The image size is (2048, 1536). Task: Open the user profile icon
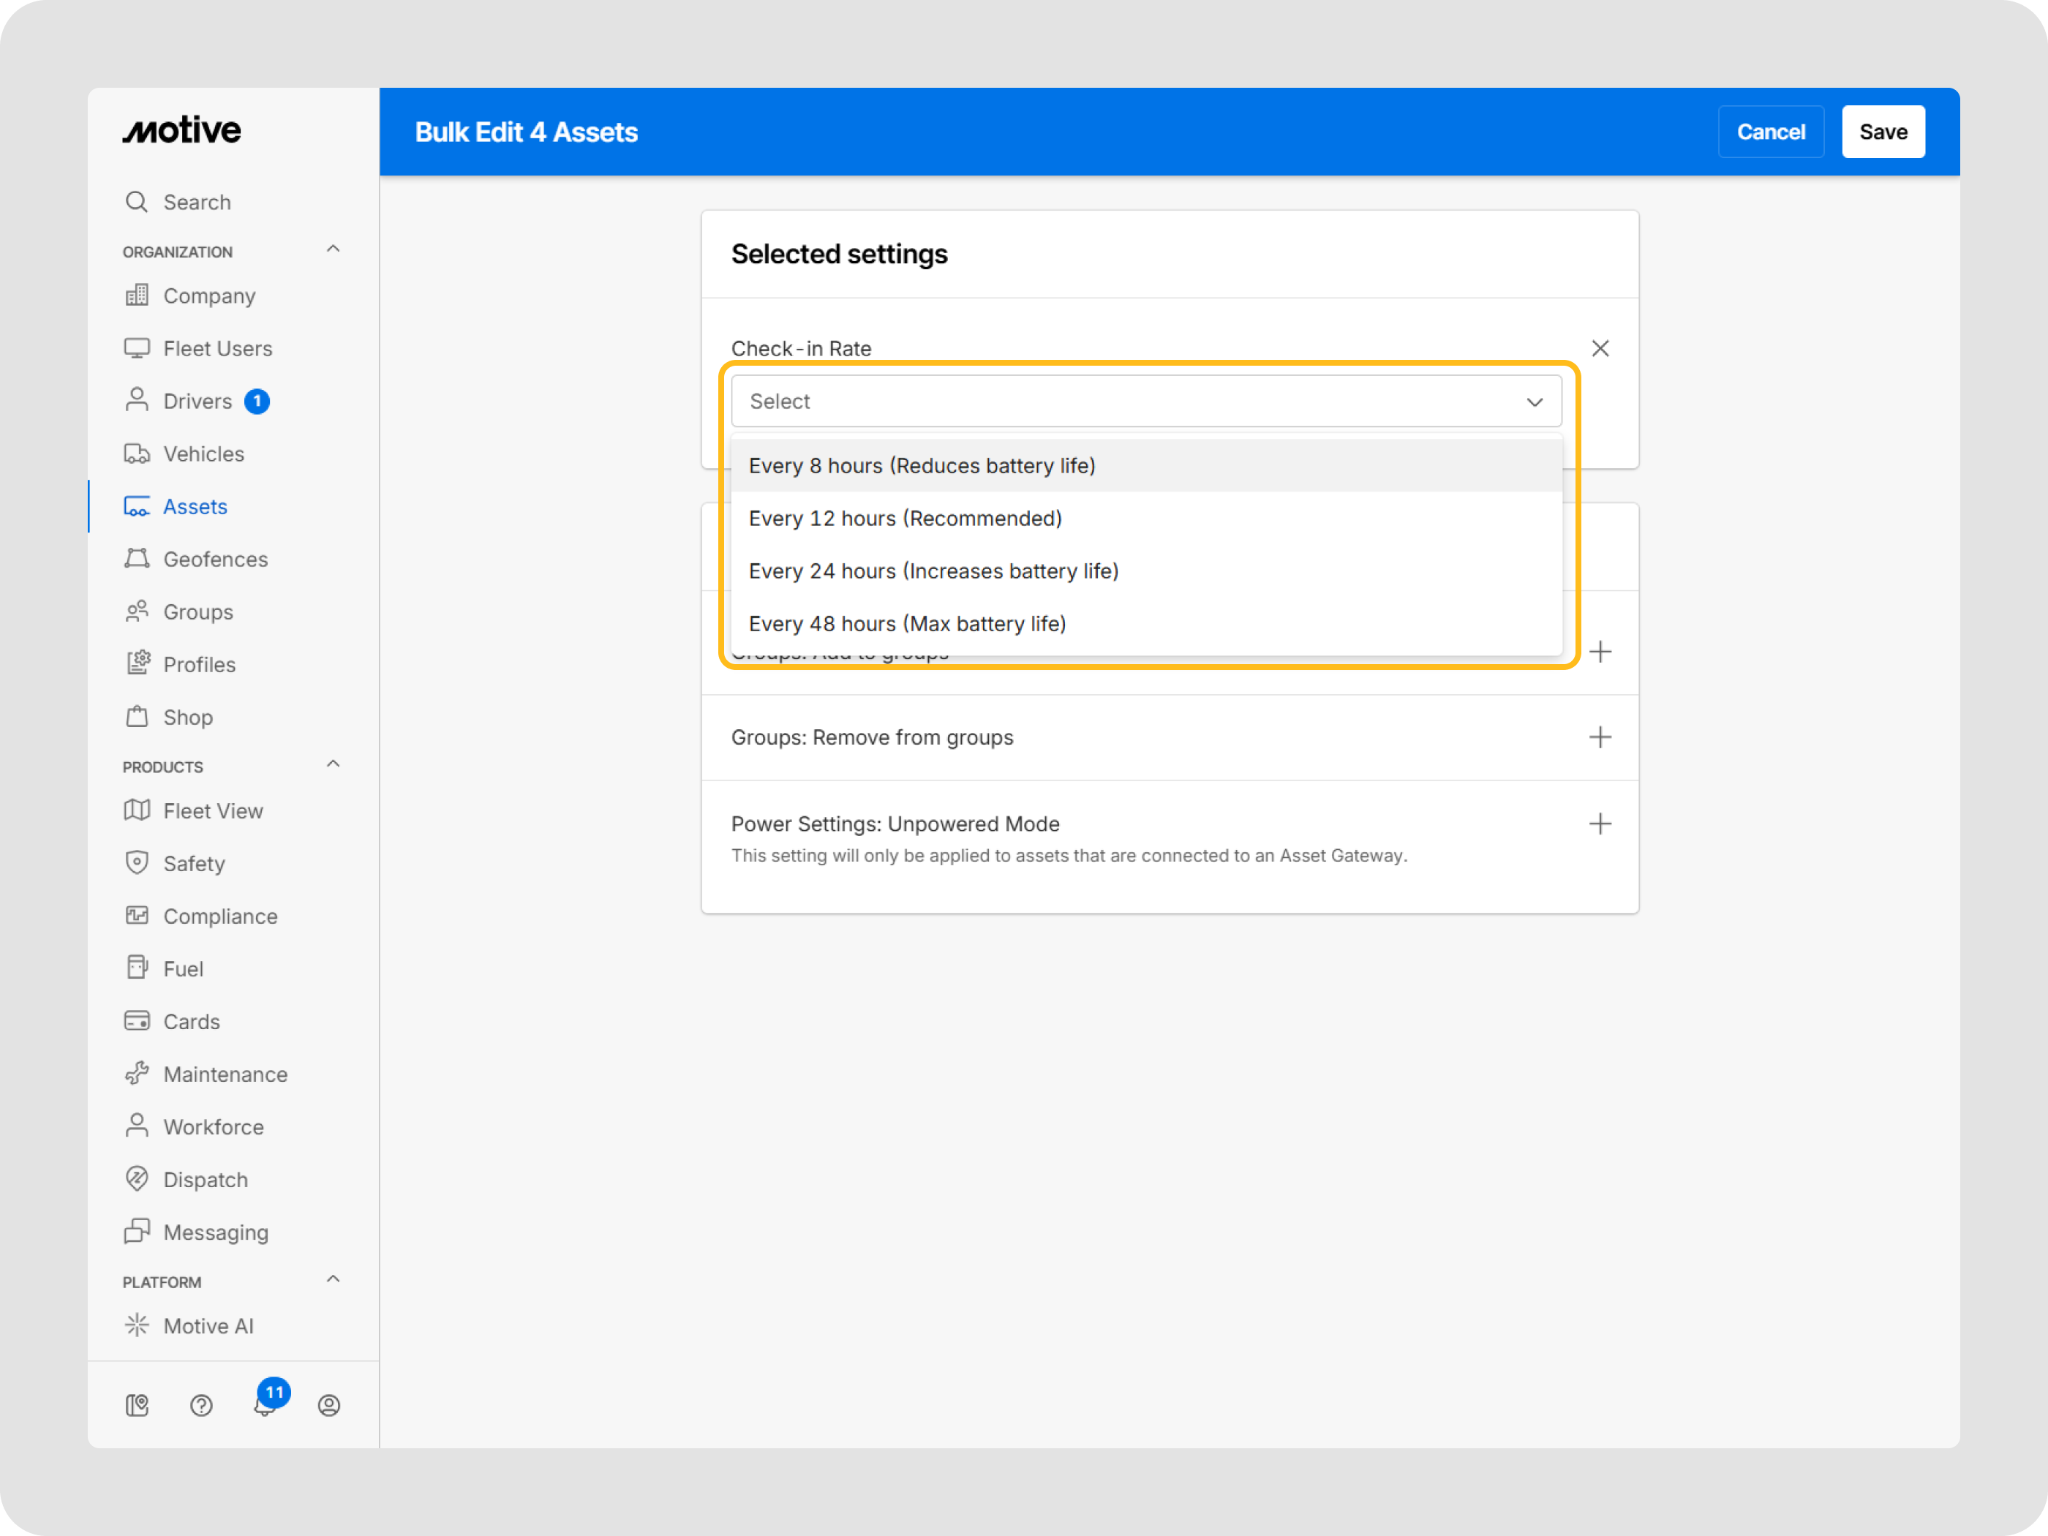point(329,1405)
